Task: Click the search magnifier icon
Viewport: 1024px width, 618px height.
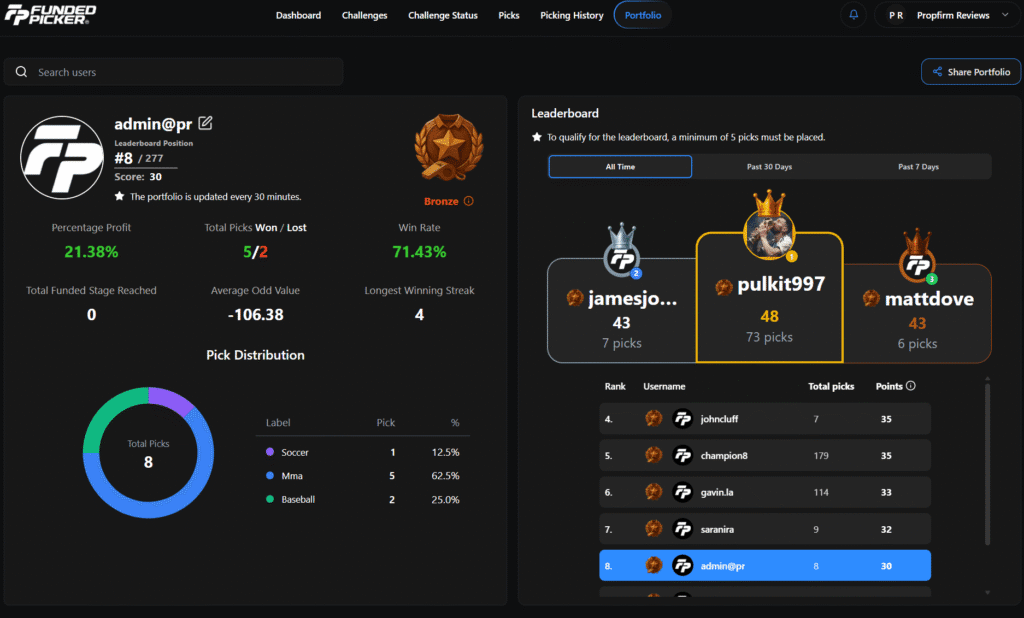Action: click(x=22, y=72)
